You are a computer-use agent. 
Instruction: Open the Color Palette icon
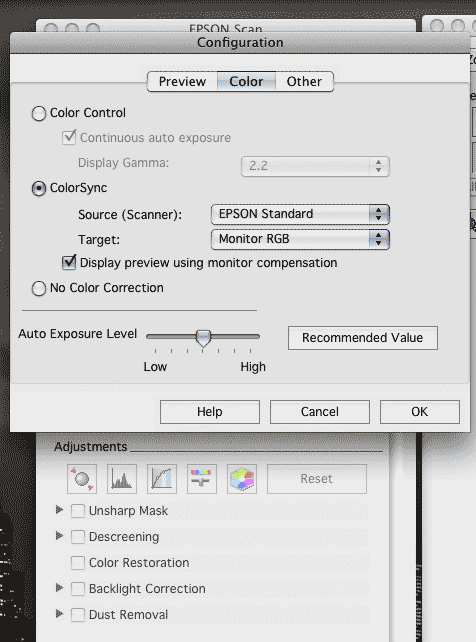(242, 478)
